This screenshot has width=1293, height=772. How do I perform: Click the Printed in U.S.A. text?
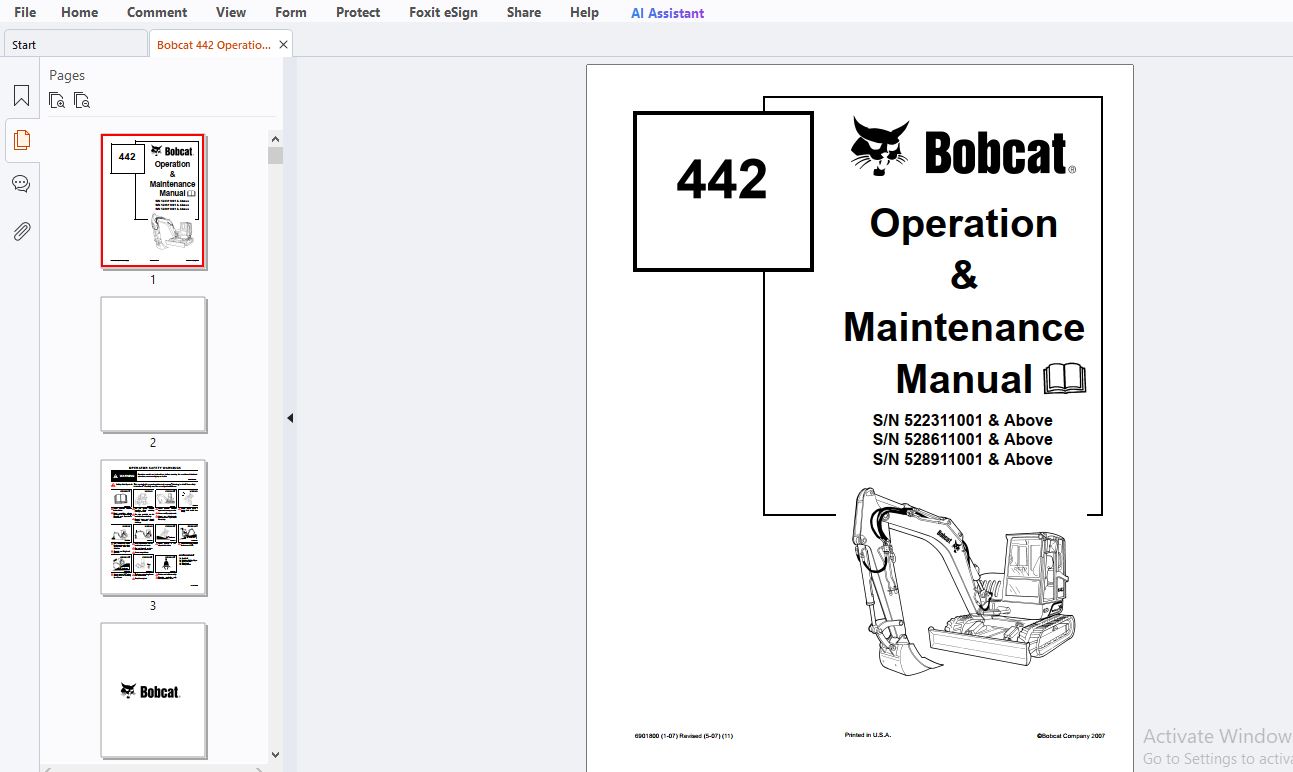868,735
